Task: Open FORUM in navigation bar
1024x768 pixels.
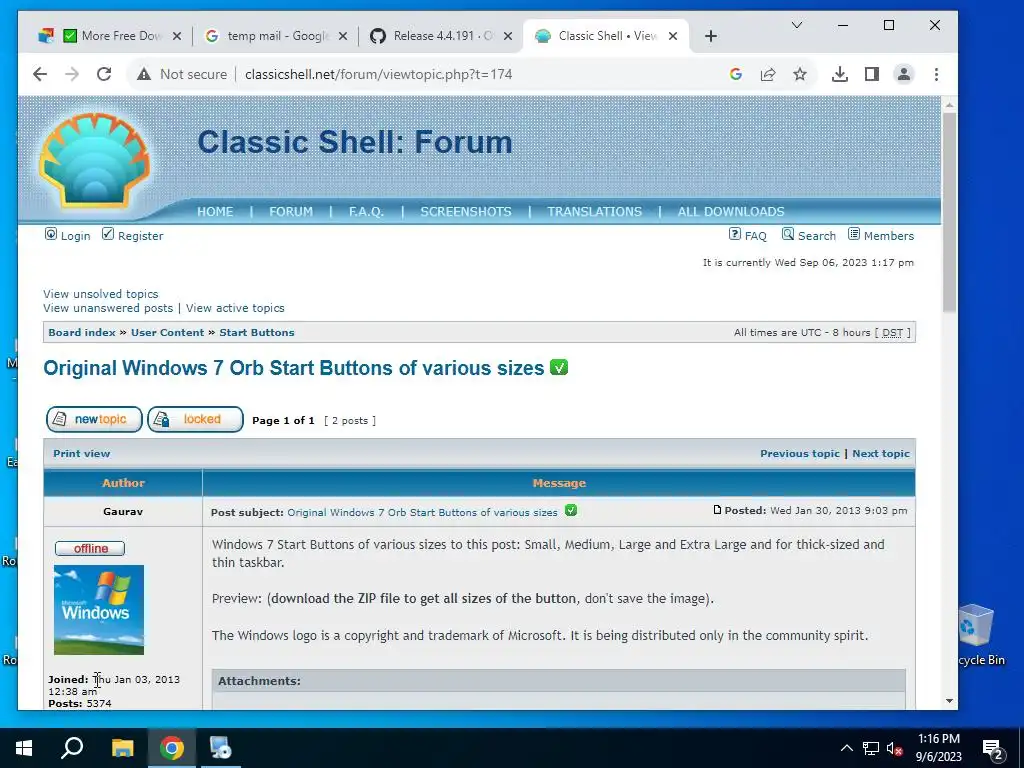Action: [291, 212]
